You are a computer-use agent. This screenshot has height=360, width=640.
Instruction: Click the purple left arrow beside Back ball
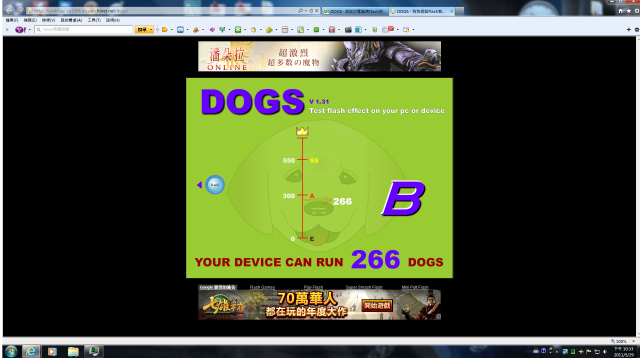pos(199,185)
